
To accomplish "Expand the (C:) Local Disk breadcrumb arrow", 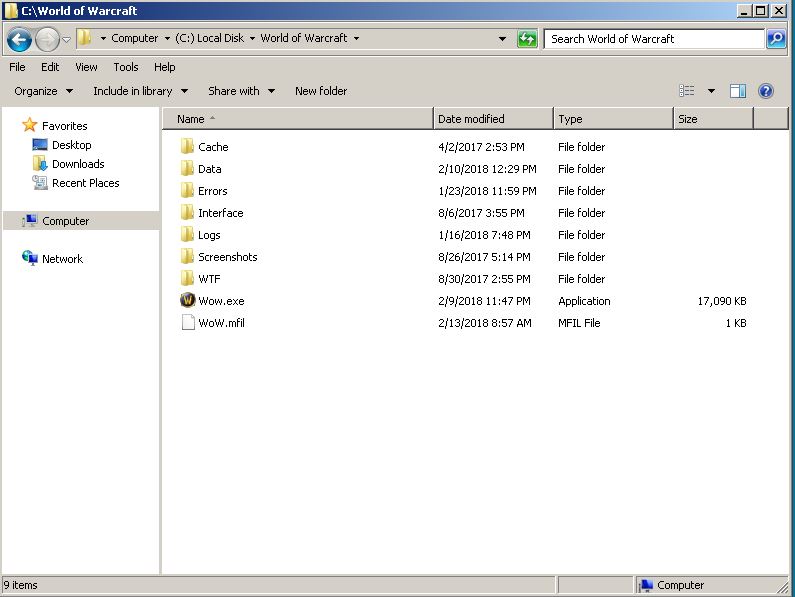I will [x=252, y=39].
